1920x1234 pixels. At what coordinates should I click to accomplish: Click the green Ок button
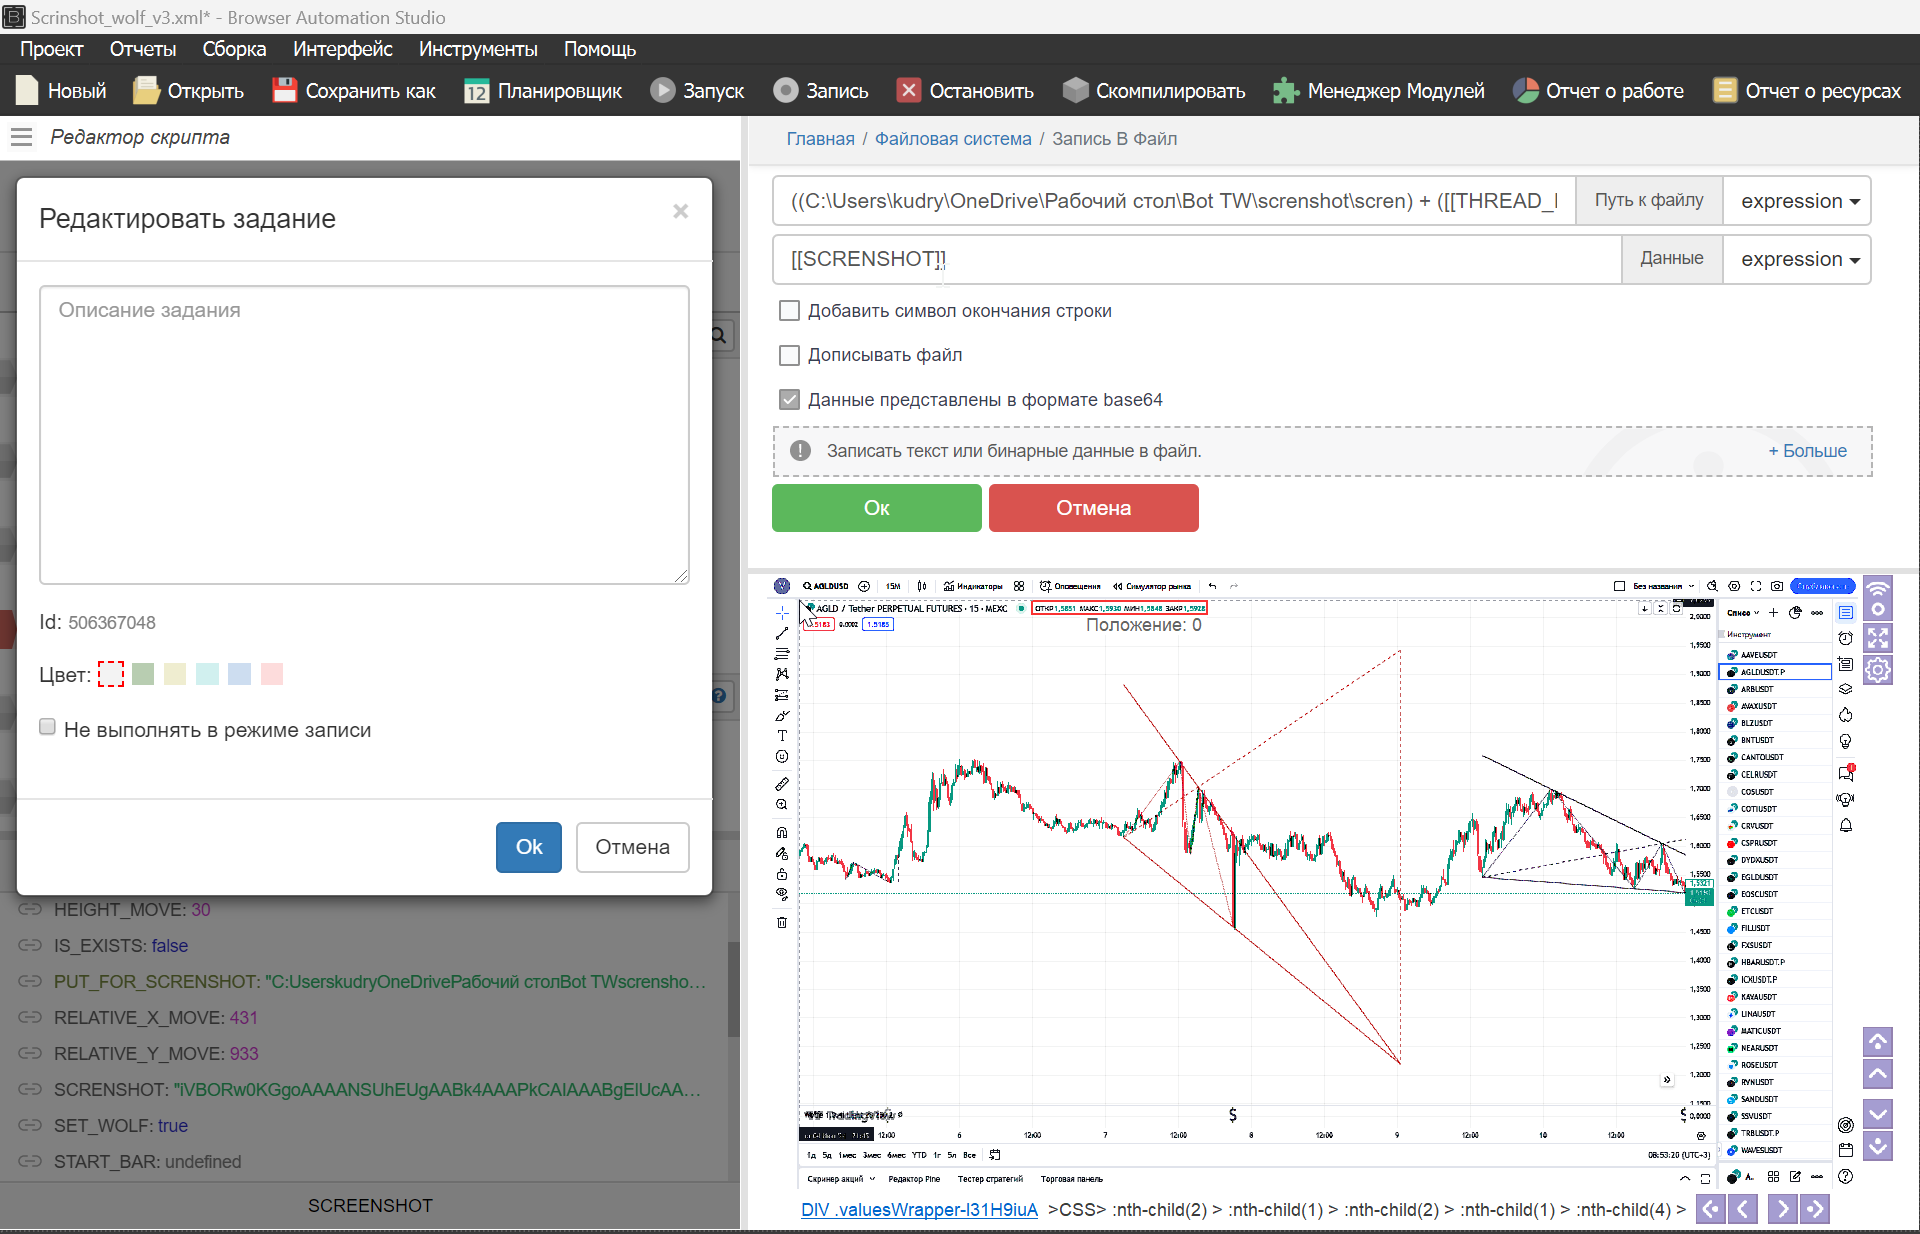click(876, 508)
